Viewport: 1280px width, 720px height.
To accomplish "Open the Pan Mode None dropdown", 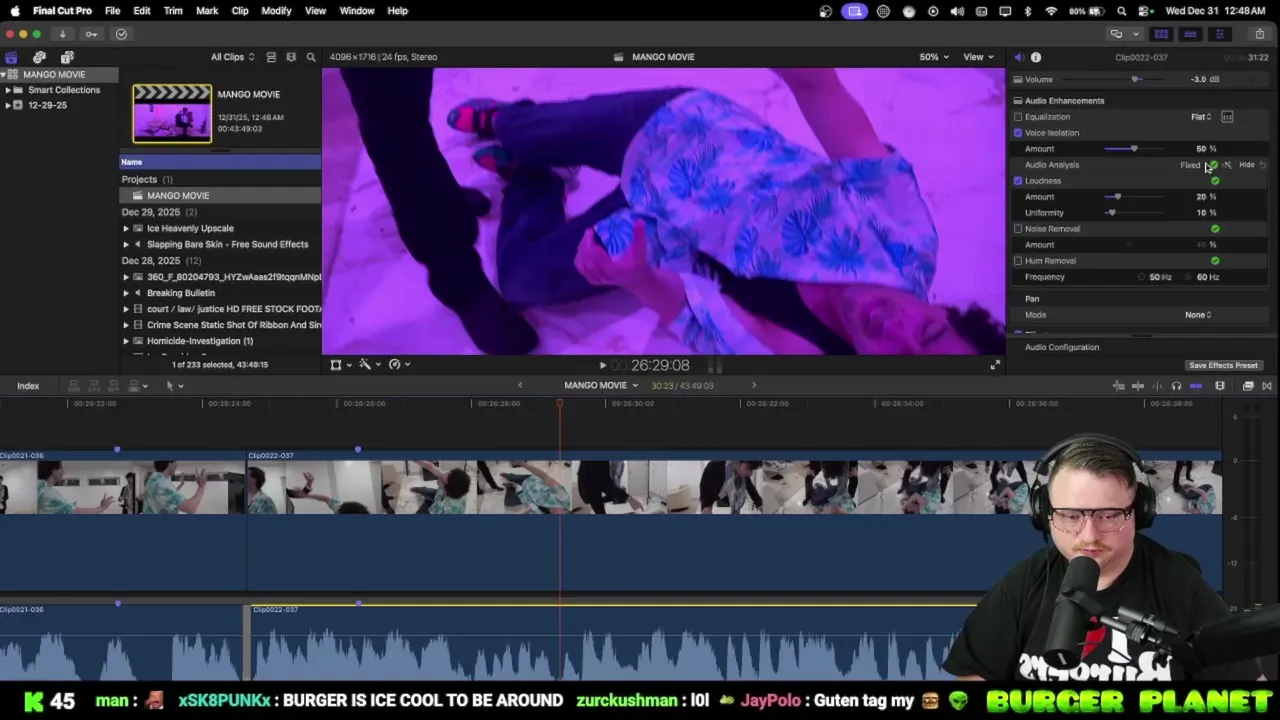I will click(x=1198, y=315).
